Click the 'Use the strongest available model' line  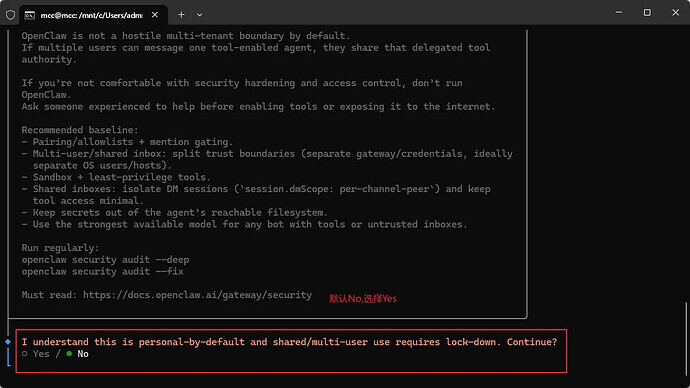click(x=244, y=224)
